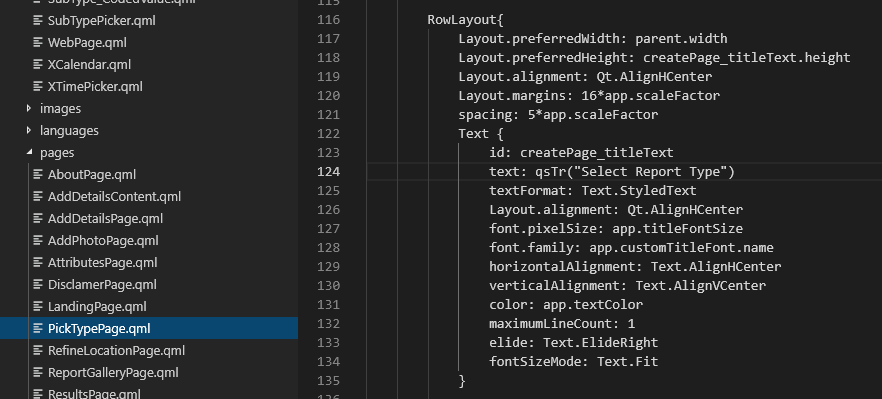Click file icon next to SubTypePicker.qml
Image resolution: width=882 pixels, height=399 pixels.
point(38,21)
